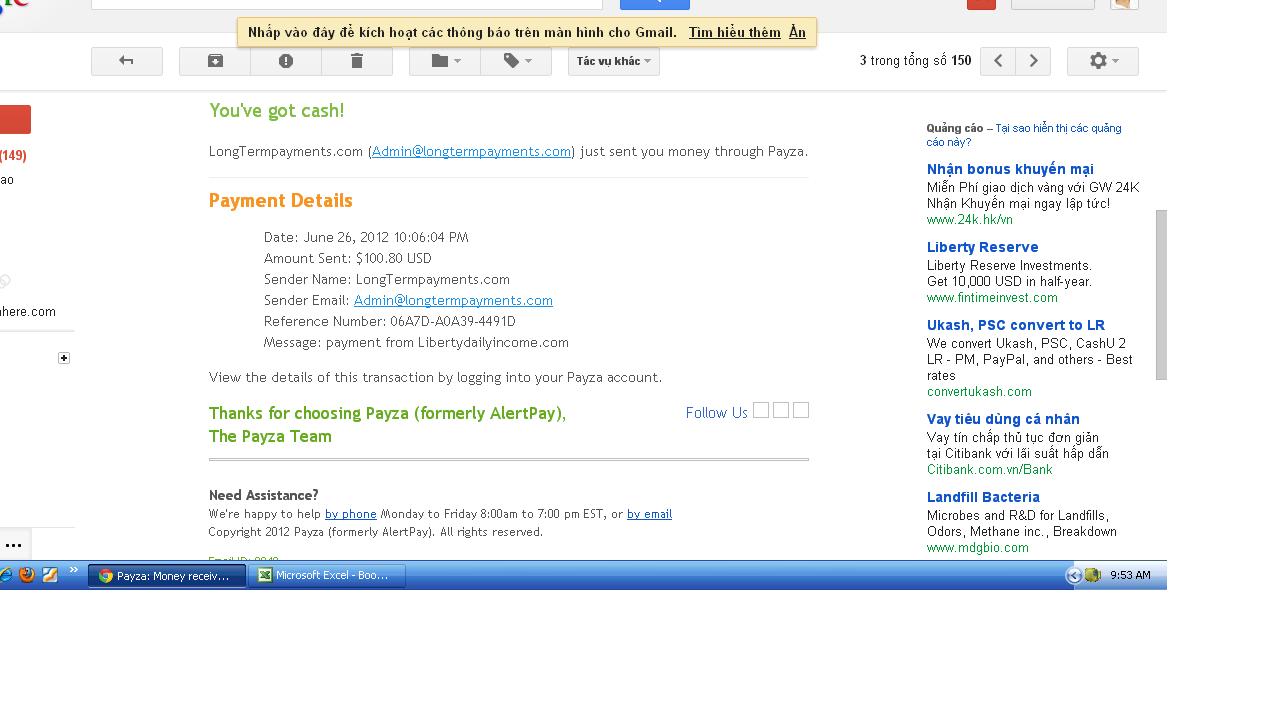Open the Move to folder dropdown

tap(445, 61)
